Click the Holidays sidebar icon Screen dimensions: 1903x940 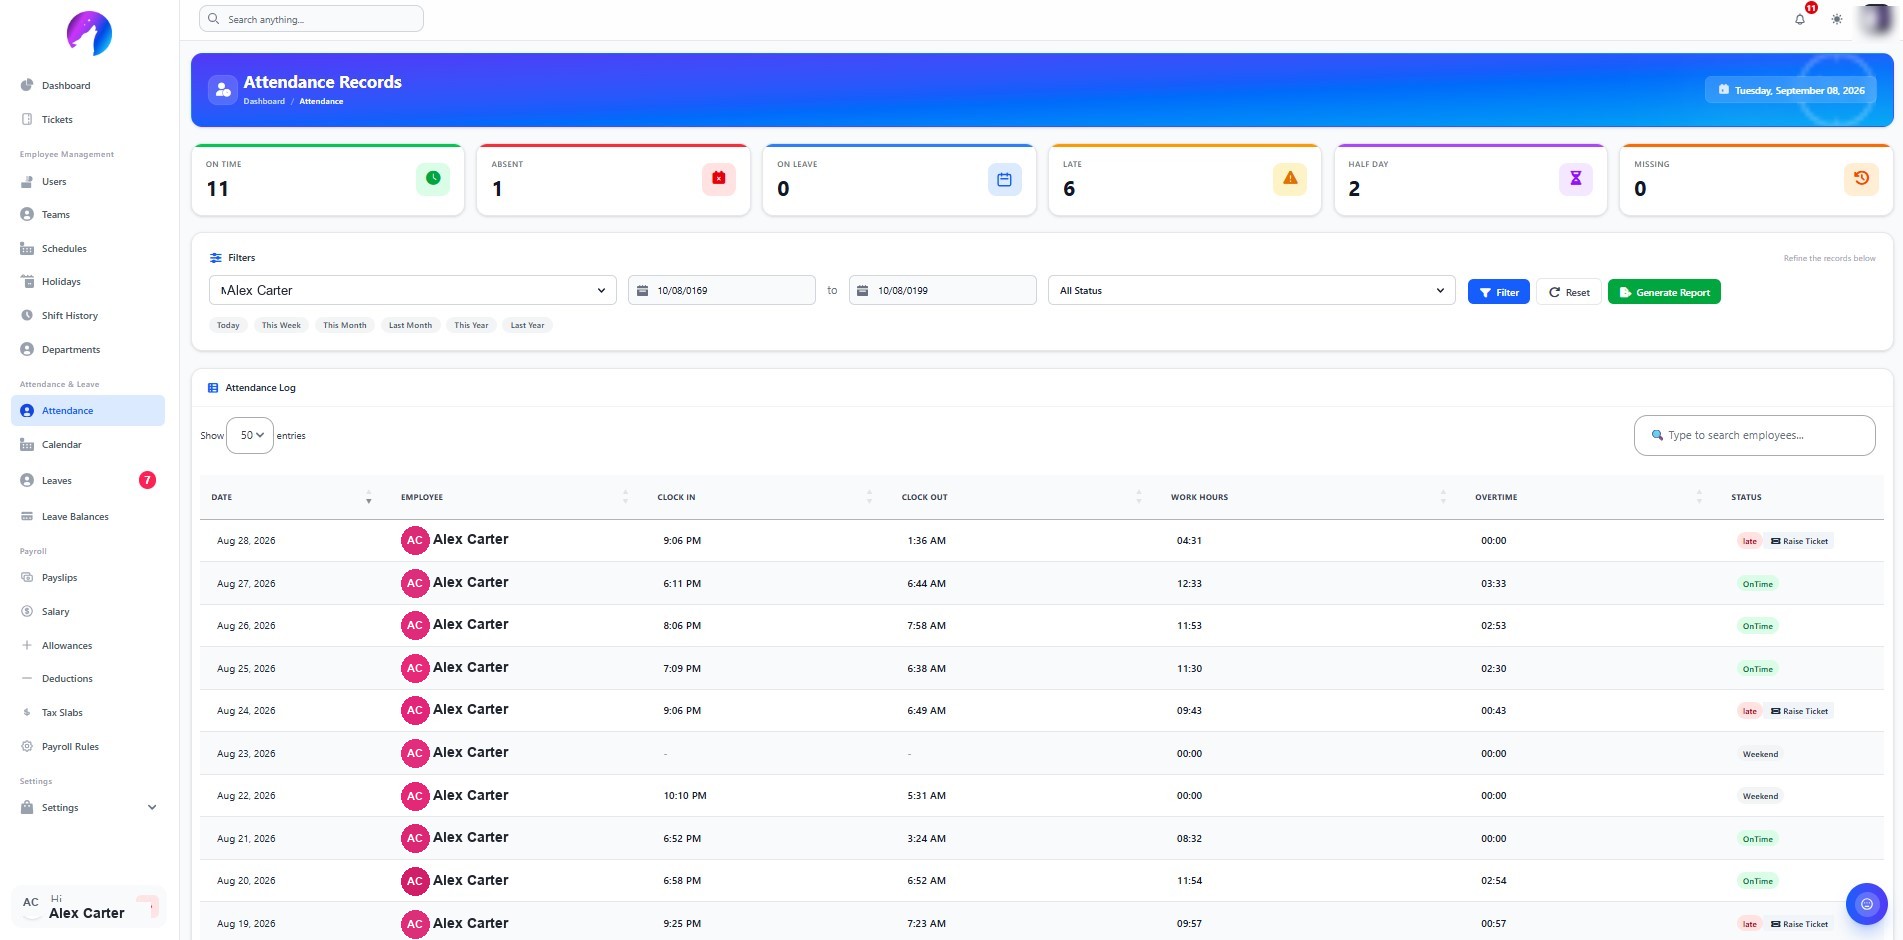pos(27,281)
